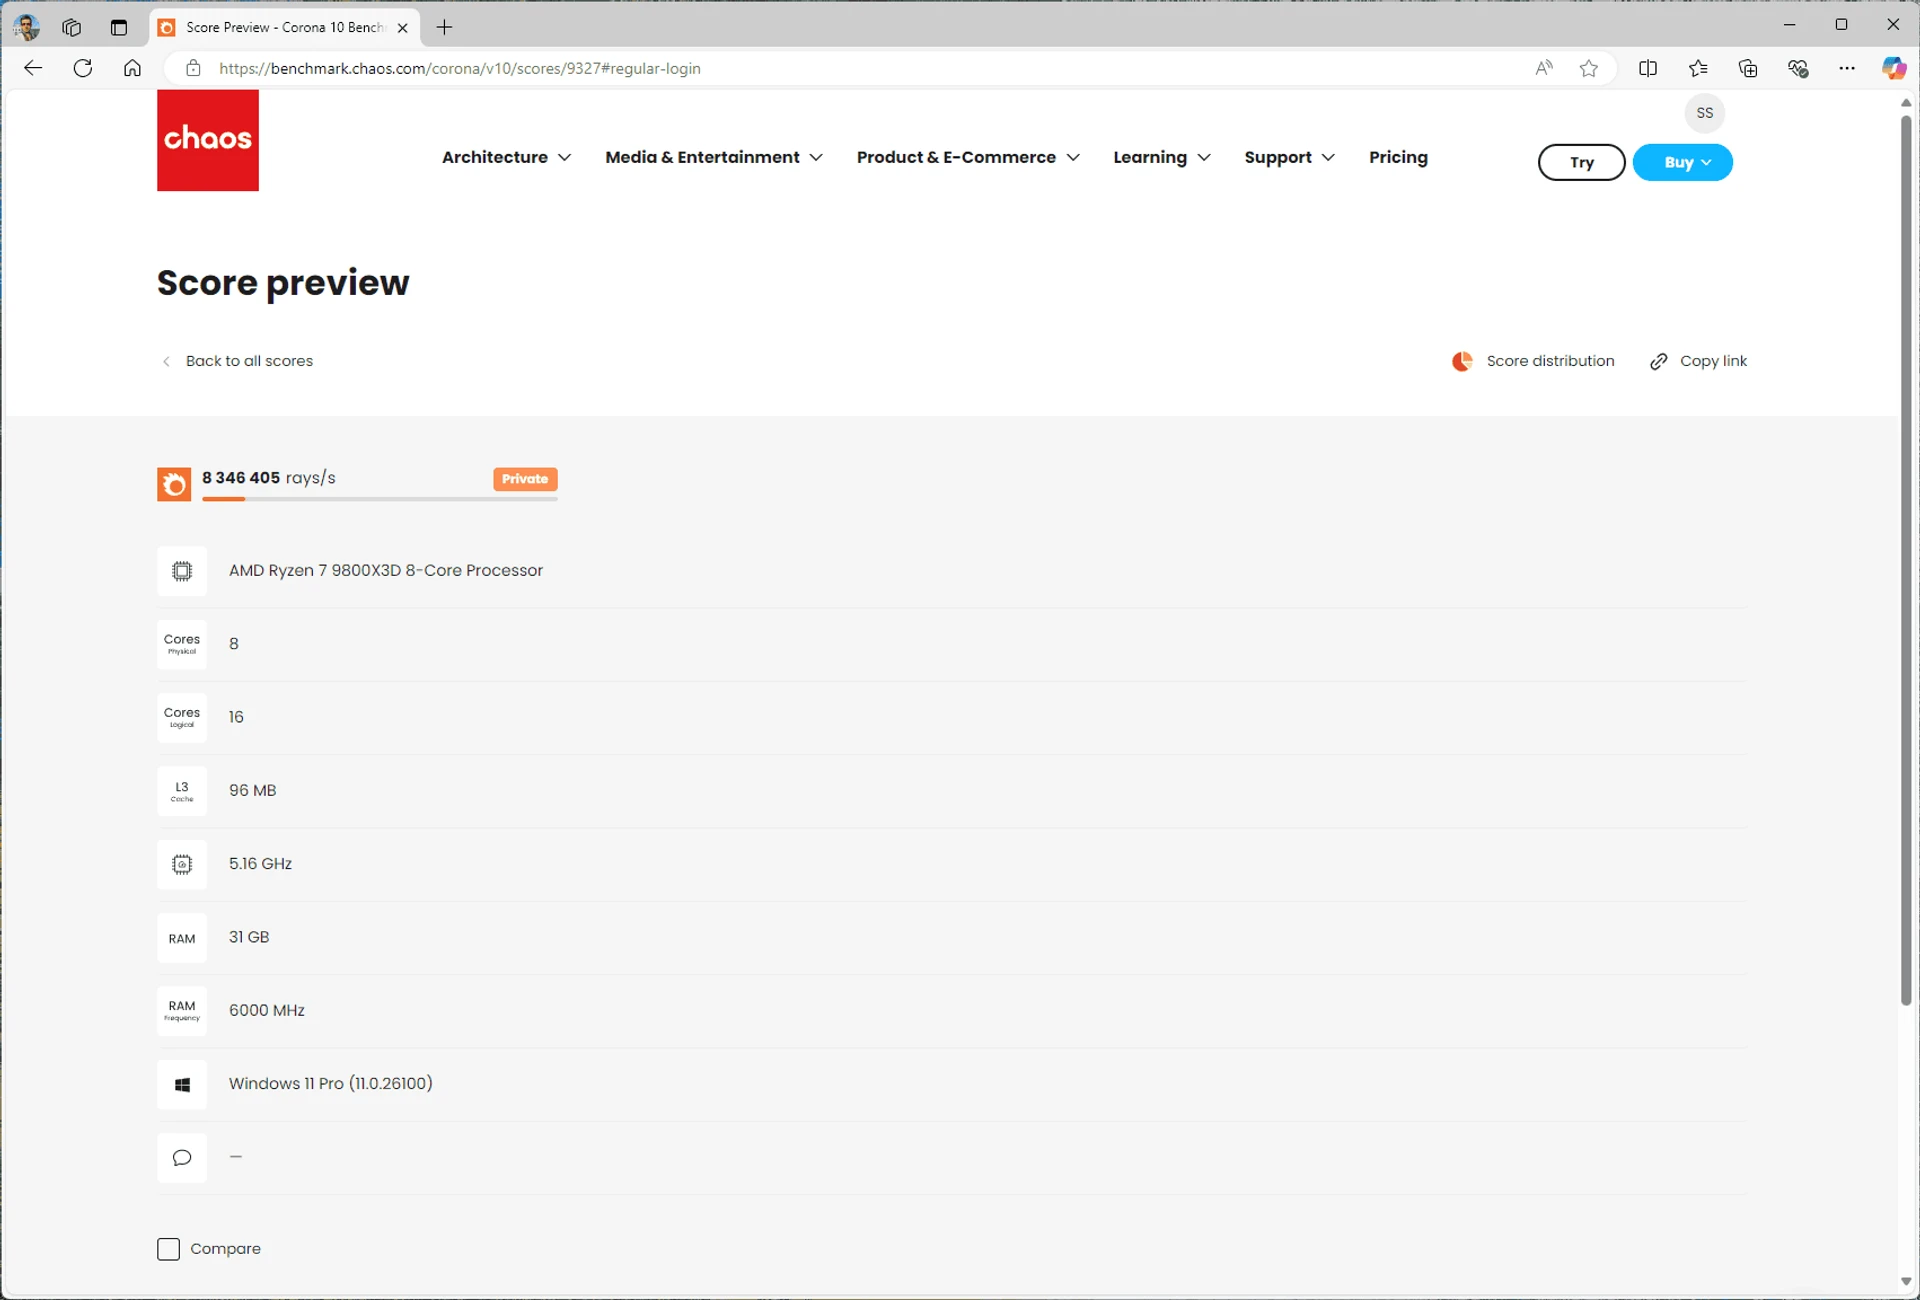Click the '5.16 GHz' value
The width and height of the screenshot is (1920, 1300).
click(260, 863)
